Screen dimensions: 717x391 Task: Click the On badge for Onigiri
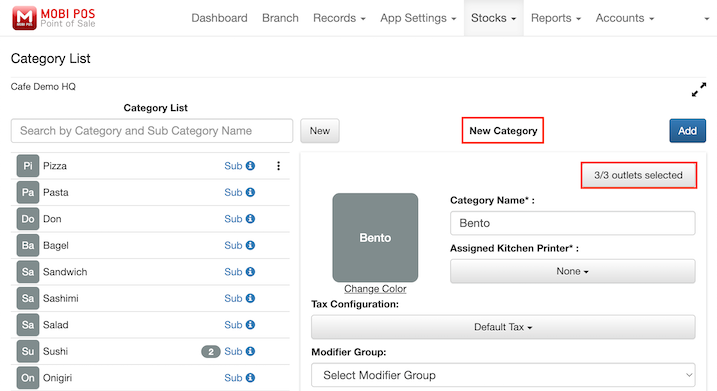28,378
